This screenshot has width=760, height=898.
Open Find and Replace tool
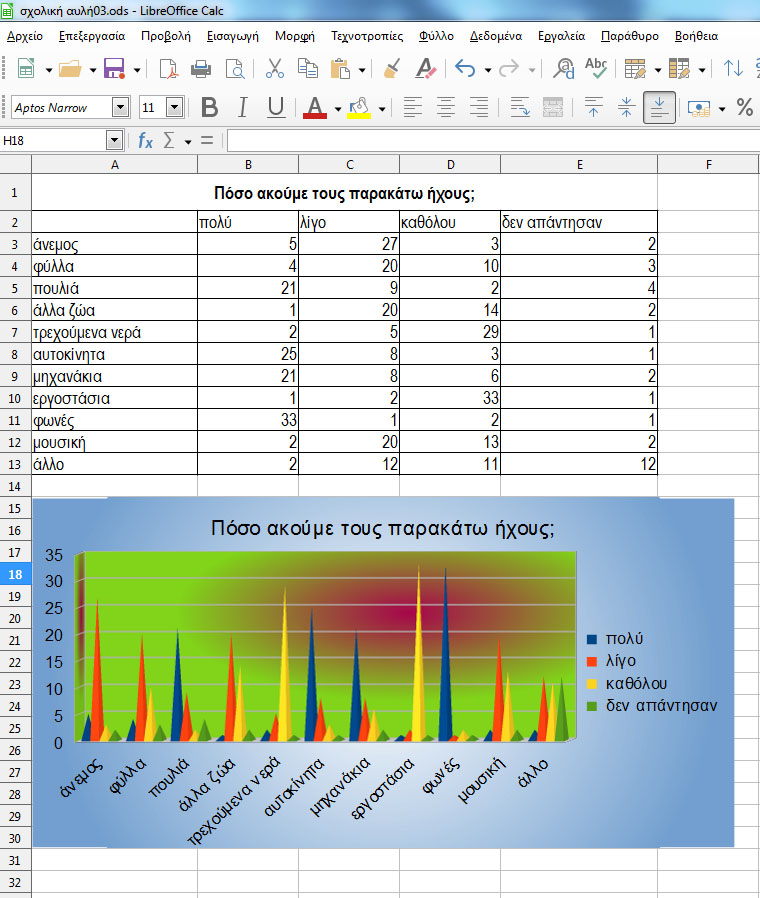pos(564,69)
